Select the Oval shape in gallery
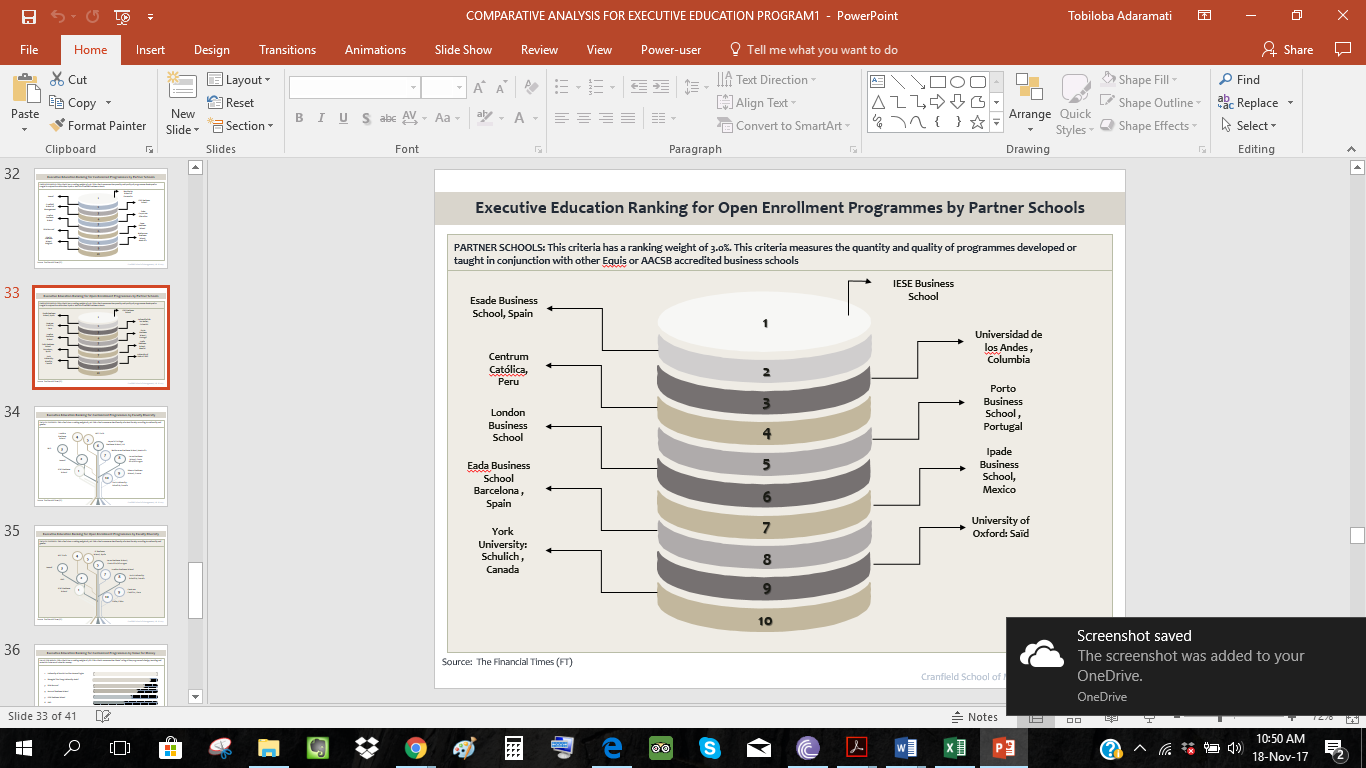 (x=957, y=82)
